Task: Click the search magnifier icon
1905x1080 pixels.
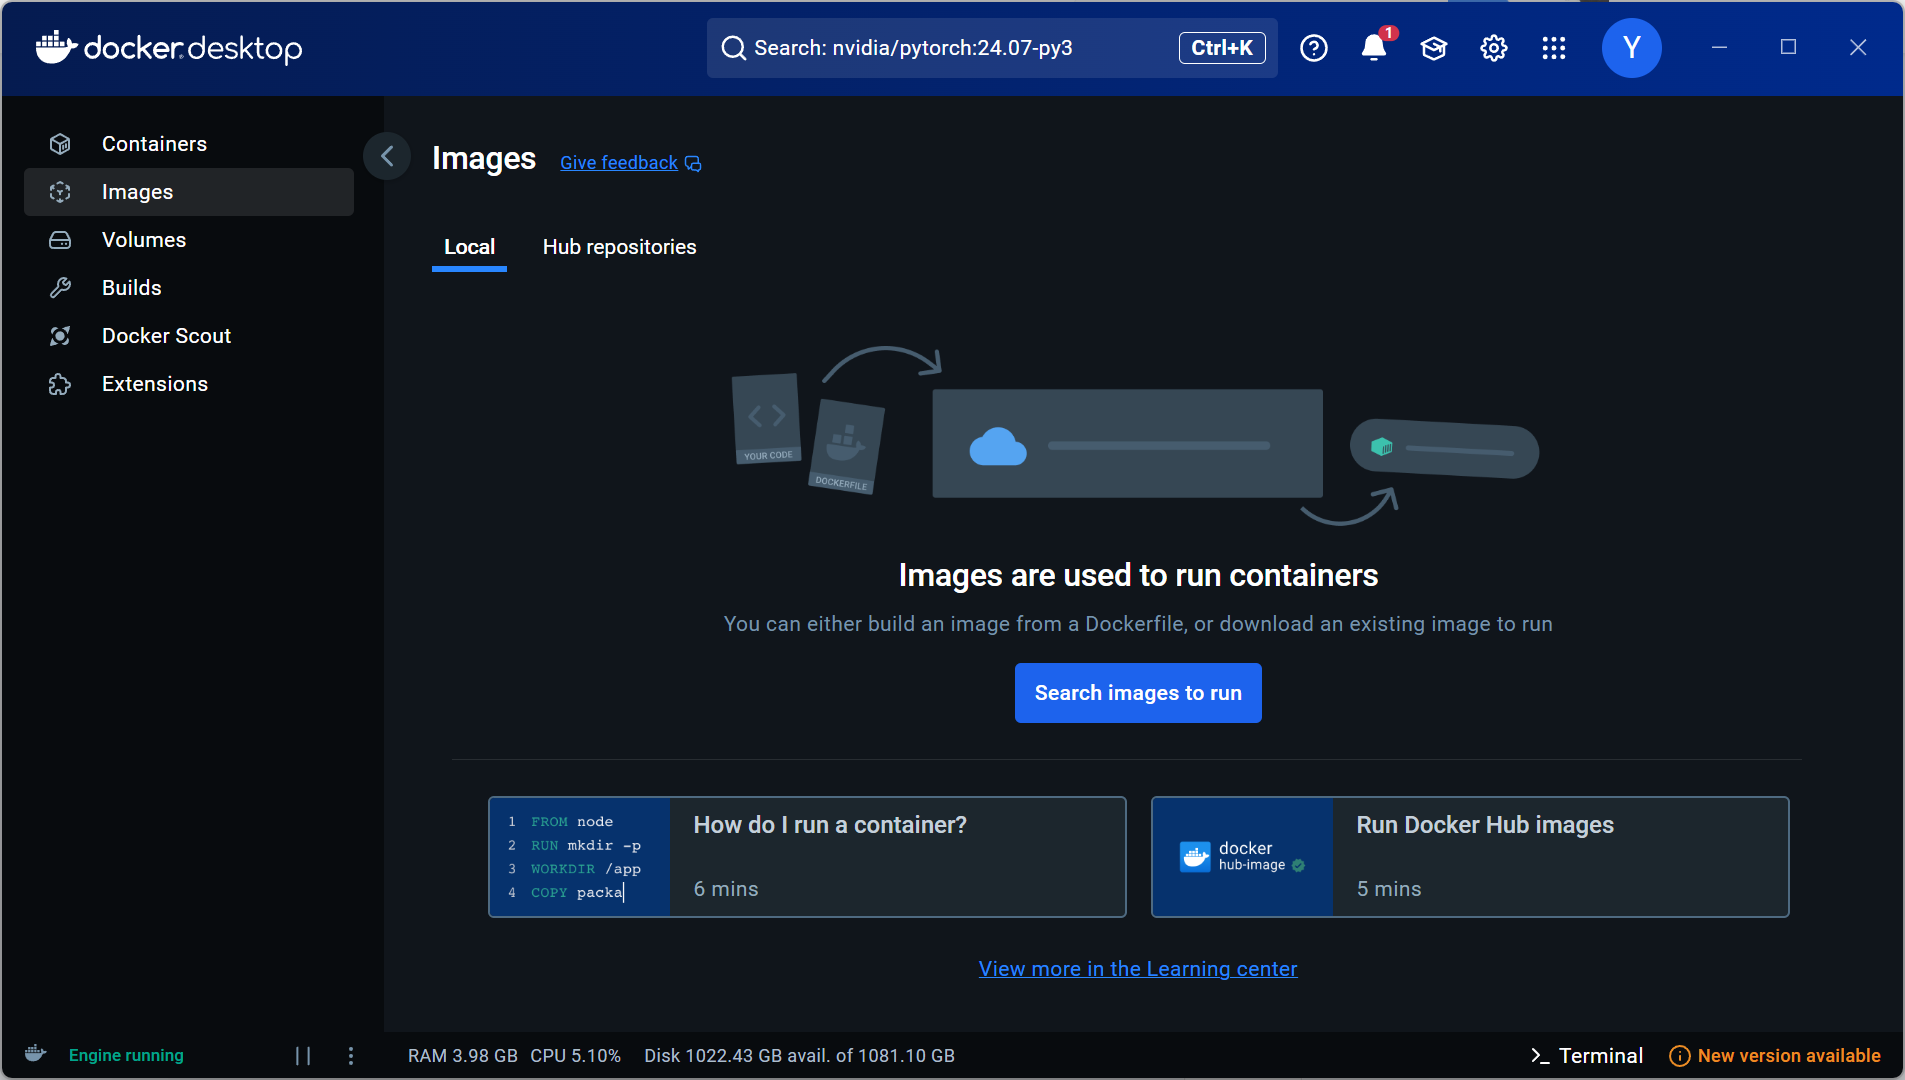Action: [733, 48]
